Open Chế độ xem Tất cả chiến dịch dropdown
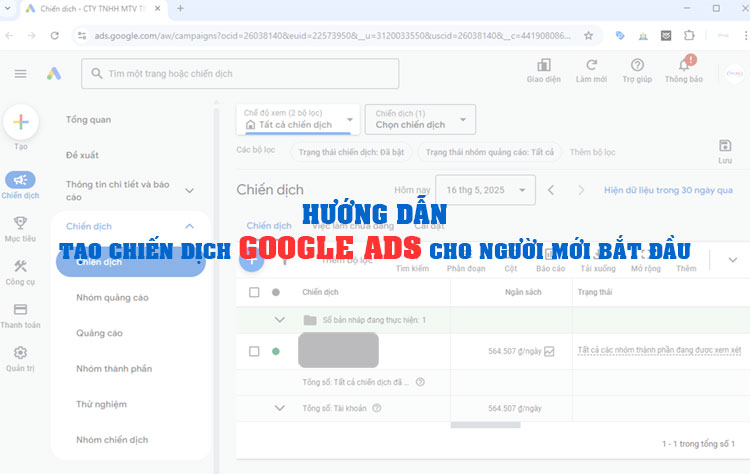Viewport: 750px width, 474px height. point(298,119)
